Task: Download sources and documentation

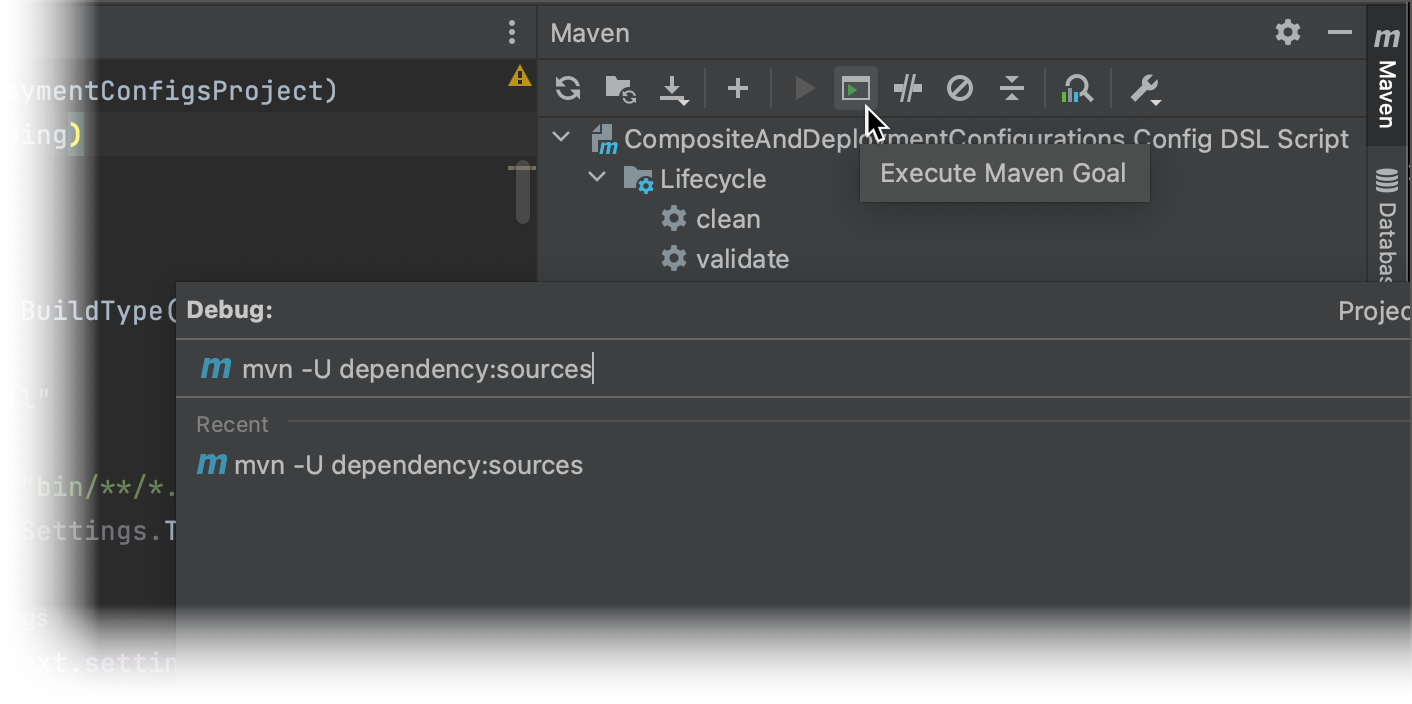Action: click(674, 89)
